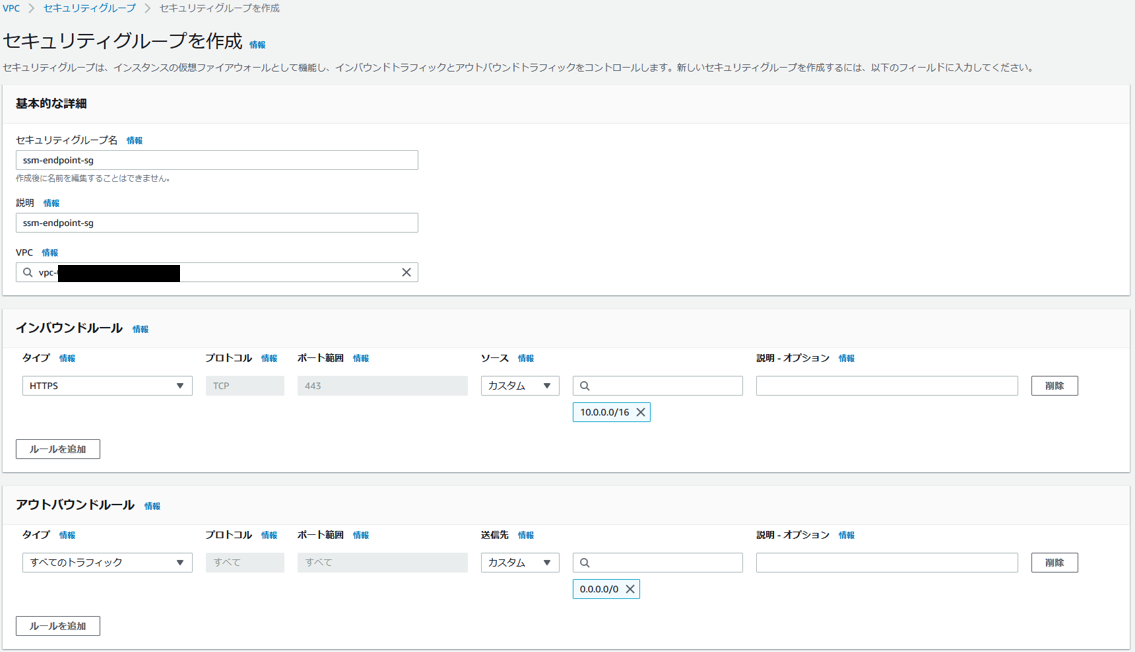Click the VPC field magnifier icon

click(28, 272)
